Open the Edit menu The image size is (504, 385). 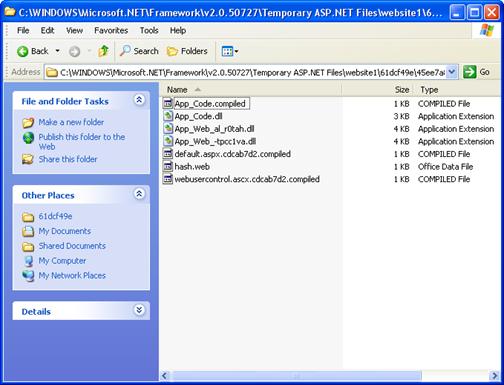(x=47, y=31)
